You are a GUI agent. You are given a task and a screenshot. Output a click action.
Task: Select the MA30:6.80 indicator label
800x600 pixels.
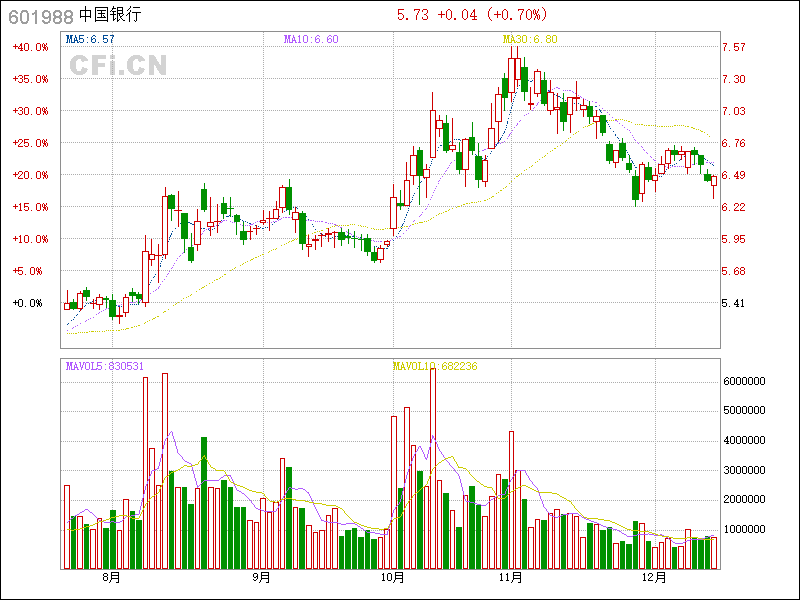tap(530, 39)
